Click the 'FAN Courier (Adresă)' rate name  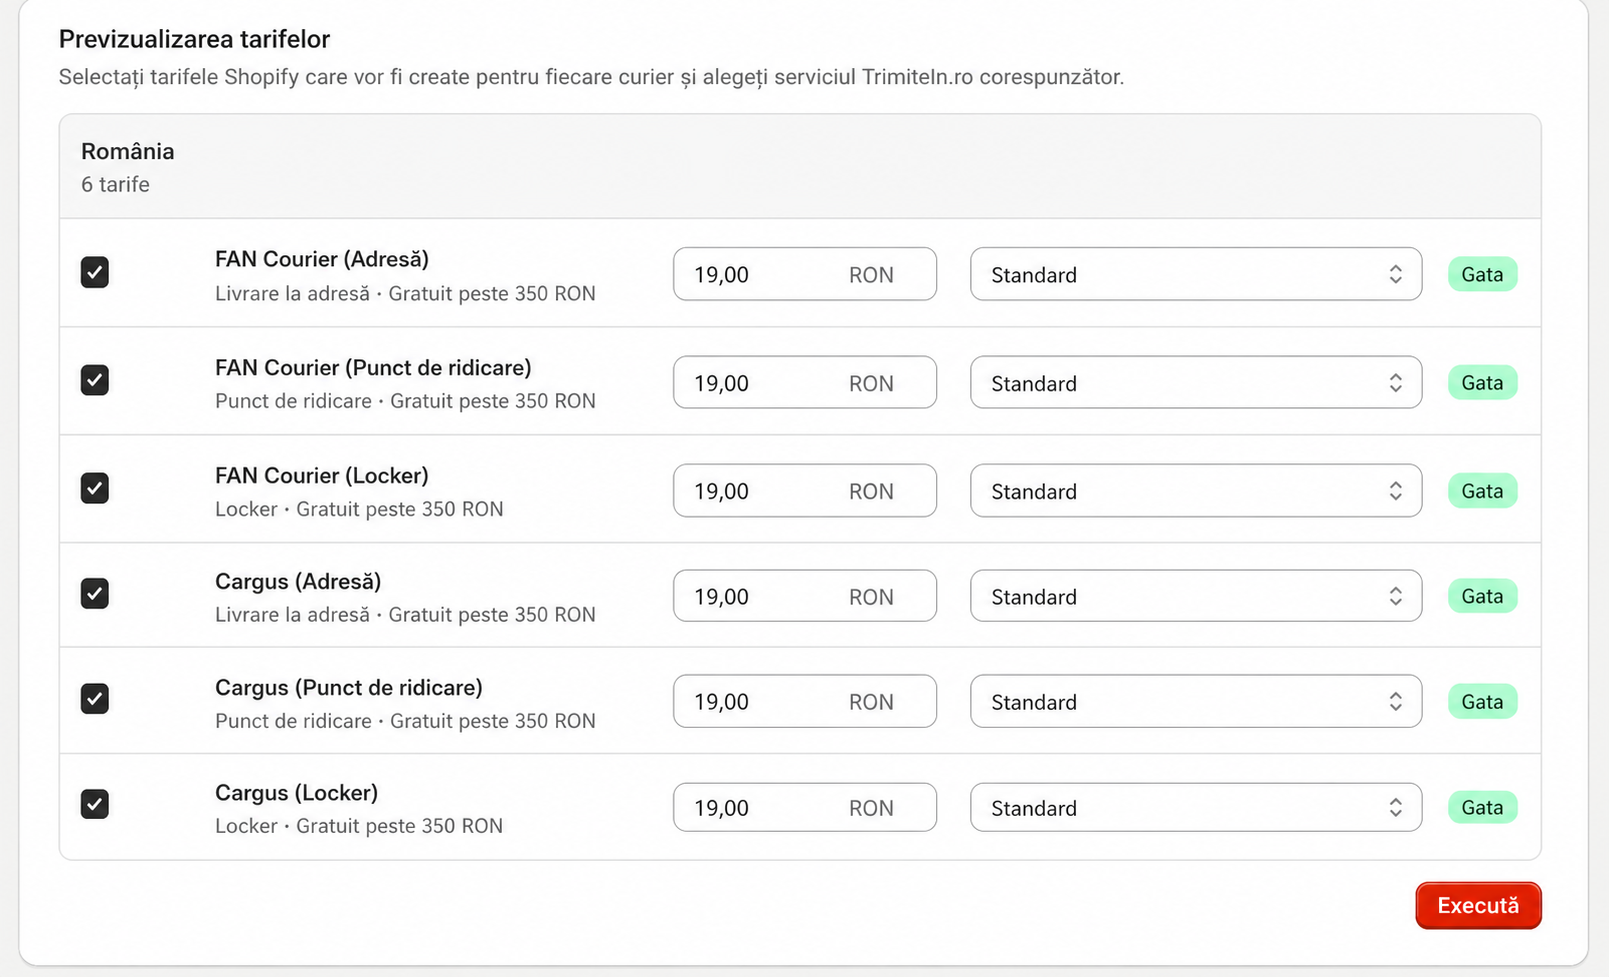[x=322, y=259]
